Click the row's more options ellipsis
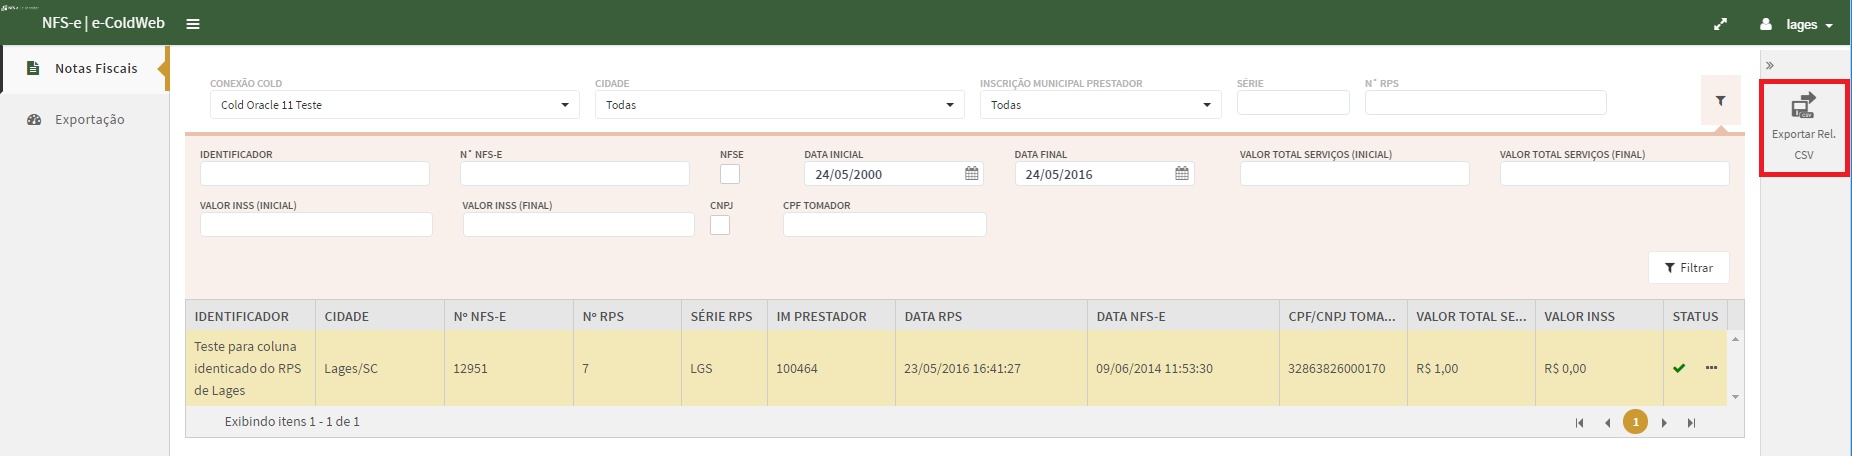The image size is (1852, 456). (1711, 368)
